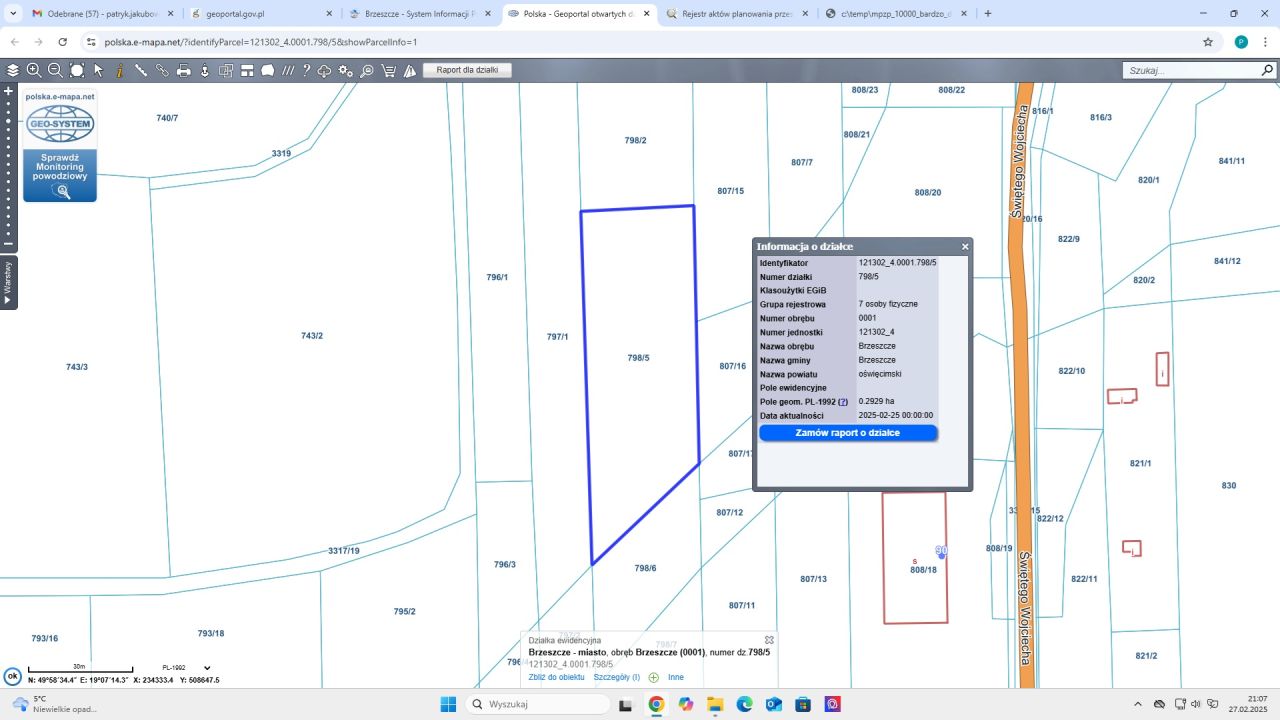The height and width of the screenshot is (720, 1280).
Task: Switch to Brzeszcze System Informacji tab
Action: click(418, 14)
